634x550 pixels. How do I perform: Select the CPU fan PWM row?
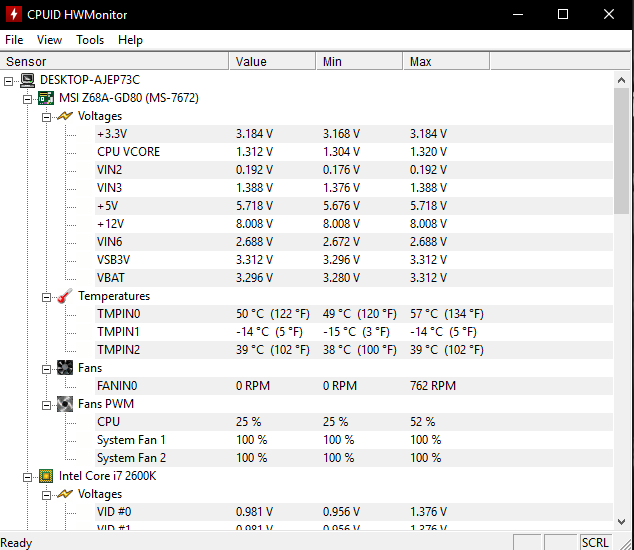tap(354, 422)
